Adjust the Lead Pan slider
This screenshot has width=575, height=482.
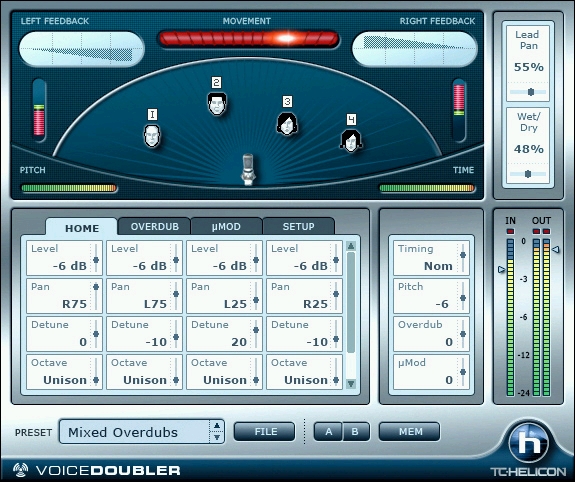click(x=528, y=92)
